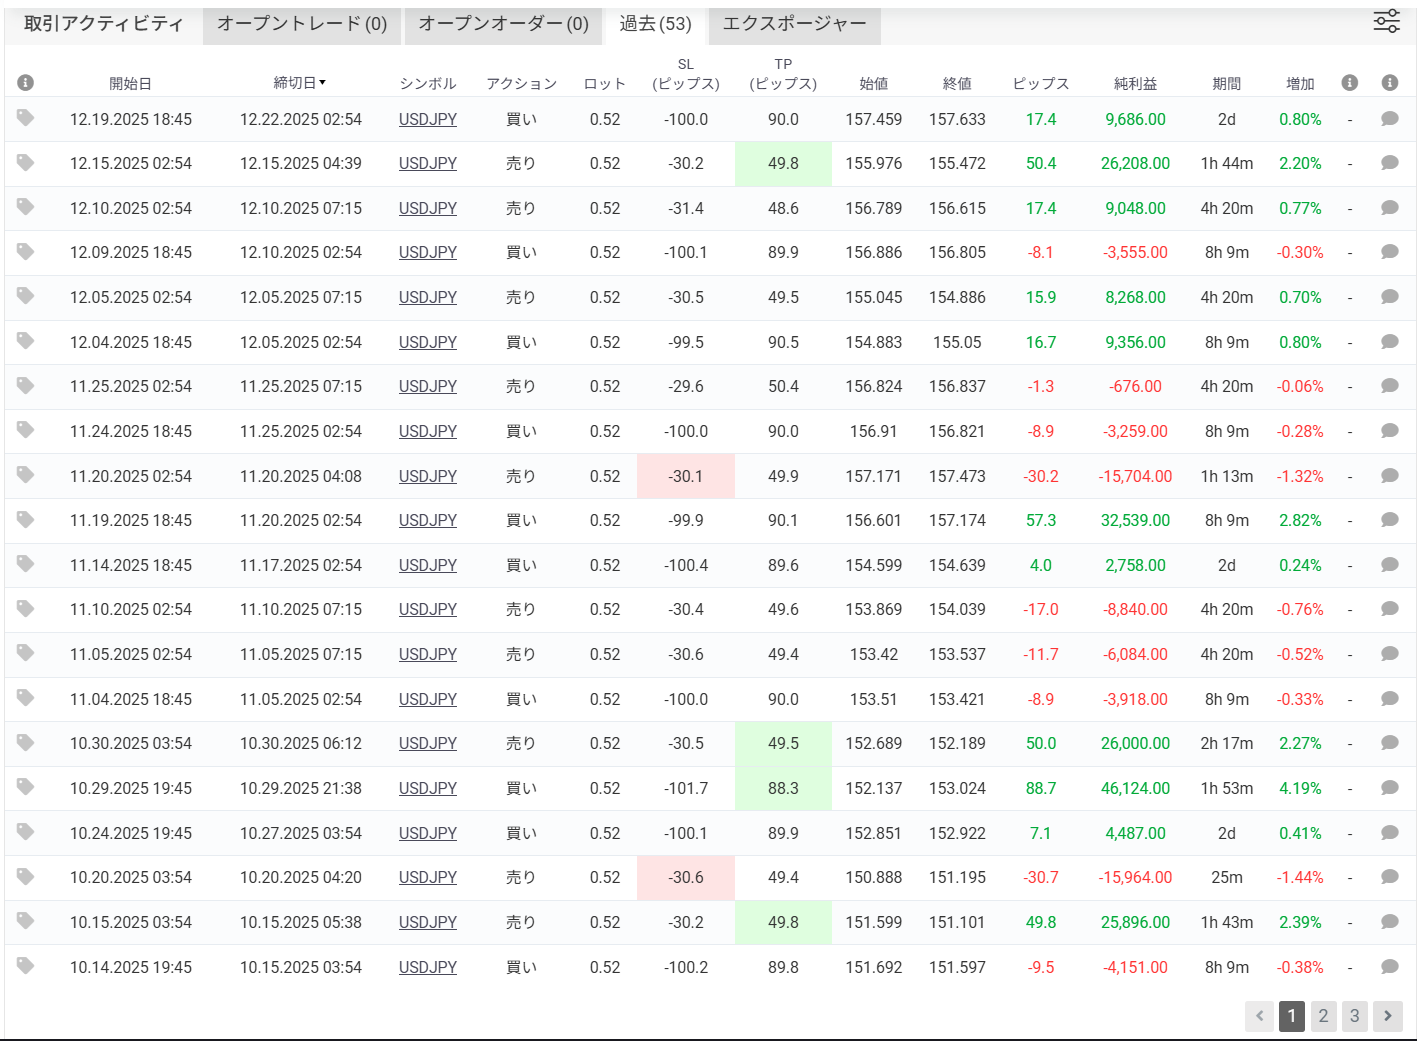Click the next page arrow button
The height and width of the screenshot is (1041, 1417).
(x=1387, y=1016)
